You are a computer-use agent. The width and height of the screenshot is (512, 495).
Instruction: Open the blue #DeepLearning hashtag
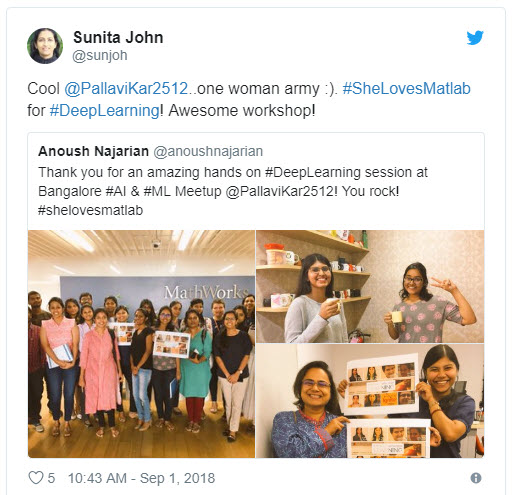pyautogui.click(x=104, y=111)
